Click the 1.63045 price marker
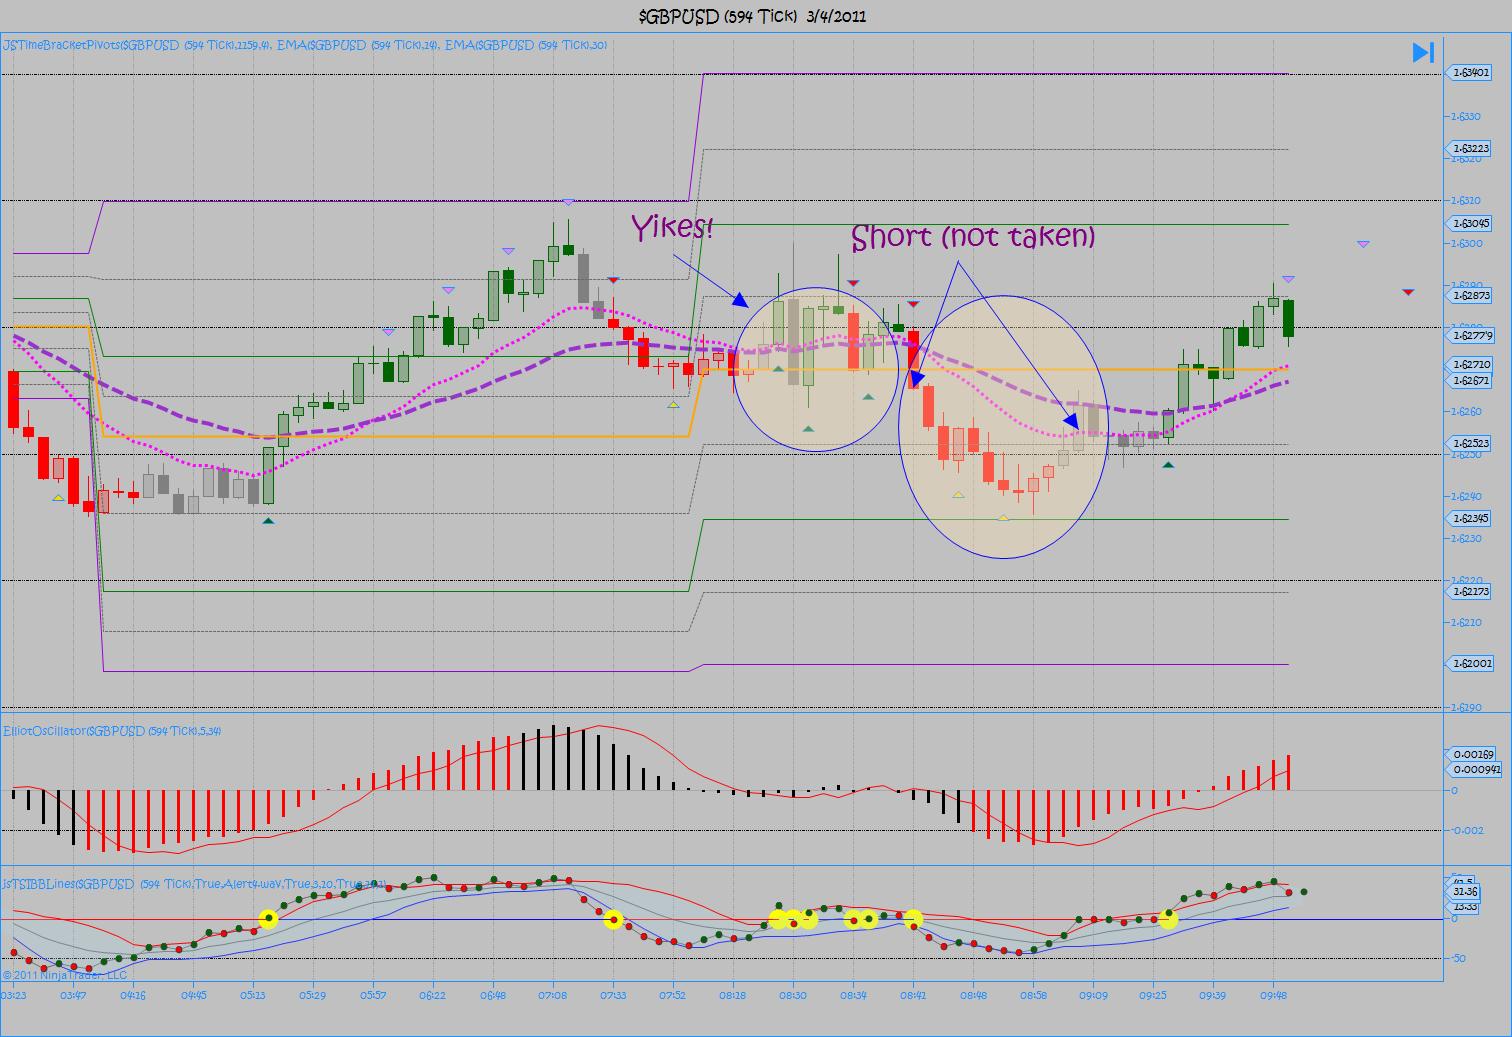 1470,224
